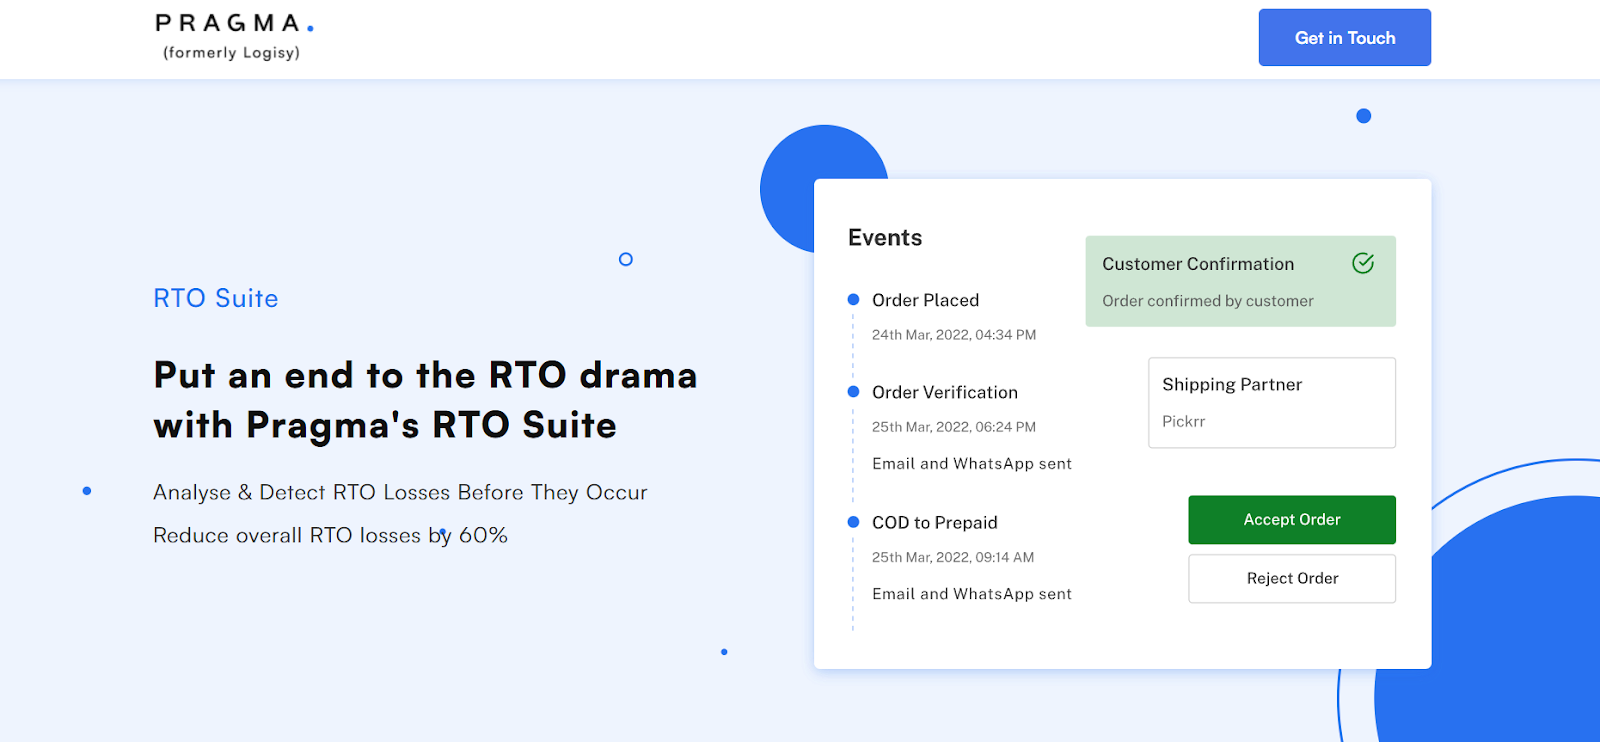
Task: Click "Analyse & Detect RTO Losses Before They Occur"
Action: point(400,492)
